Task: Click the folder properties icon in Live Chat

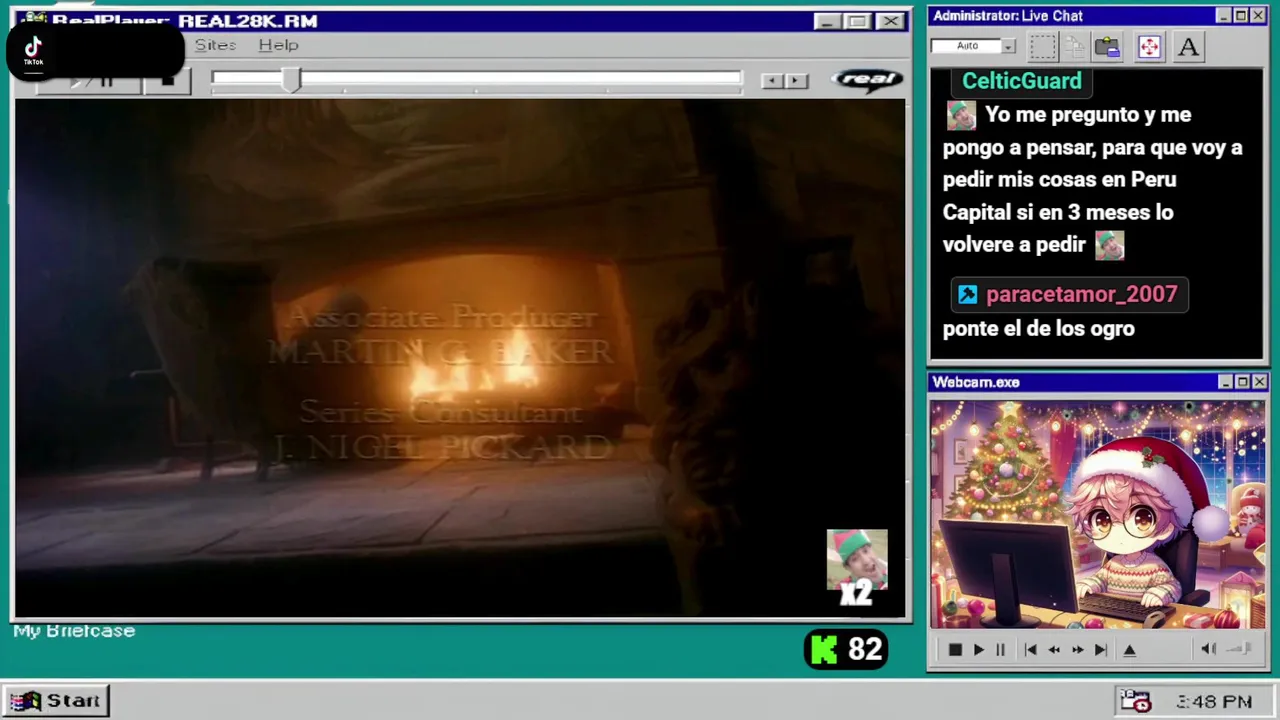Action: coord(1107,47)
